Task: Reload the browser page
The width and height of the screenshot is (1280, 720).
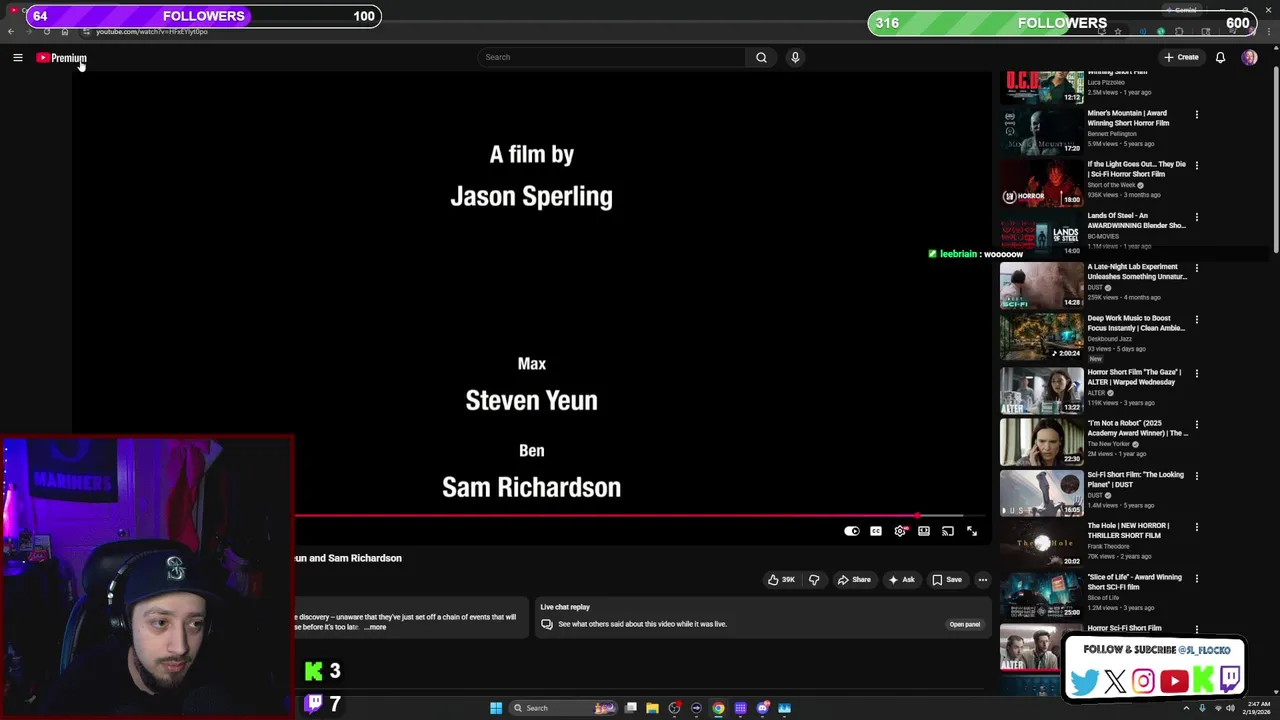Action: tap(47, 32)
